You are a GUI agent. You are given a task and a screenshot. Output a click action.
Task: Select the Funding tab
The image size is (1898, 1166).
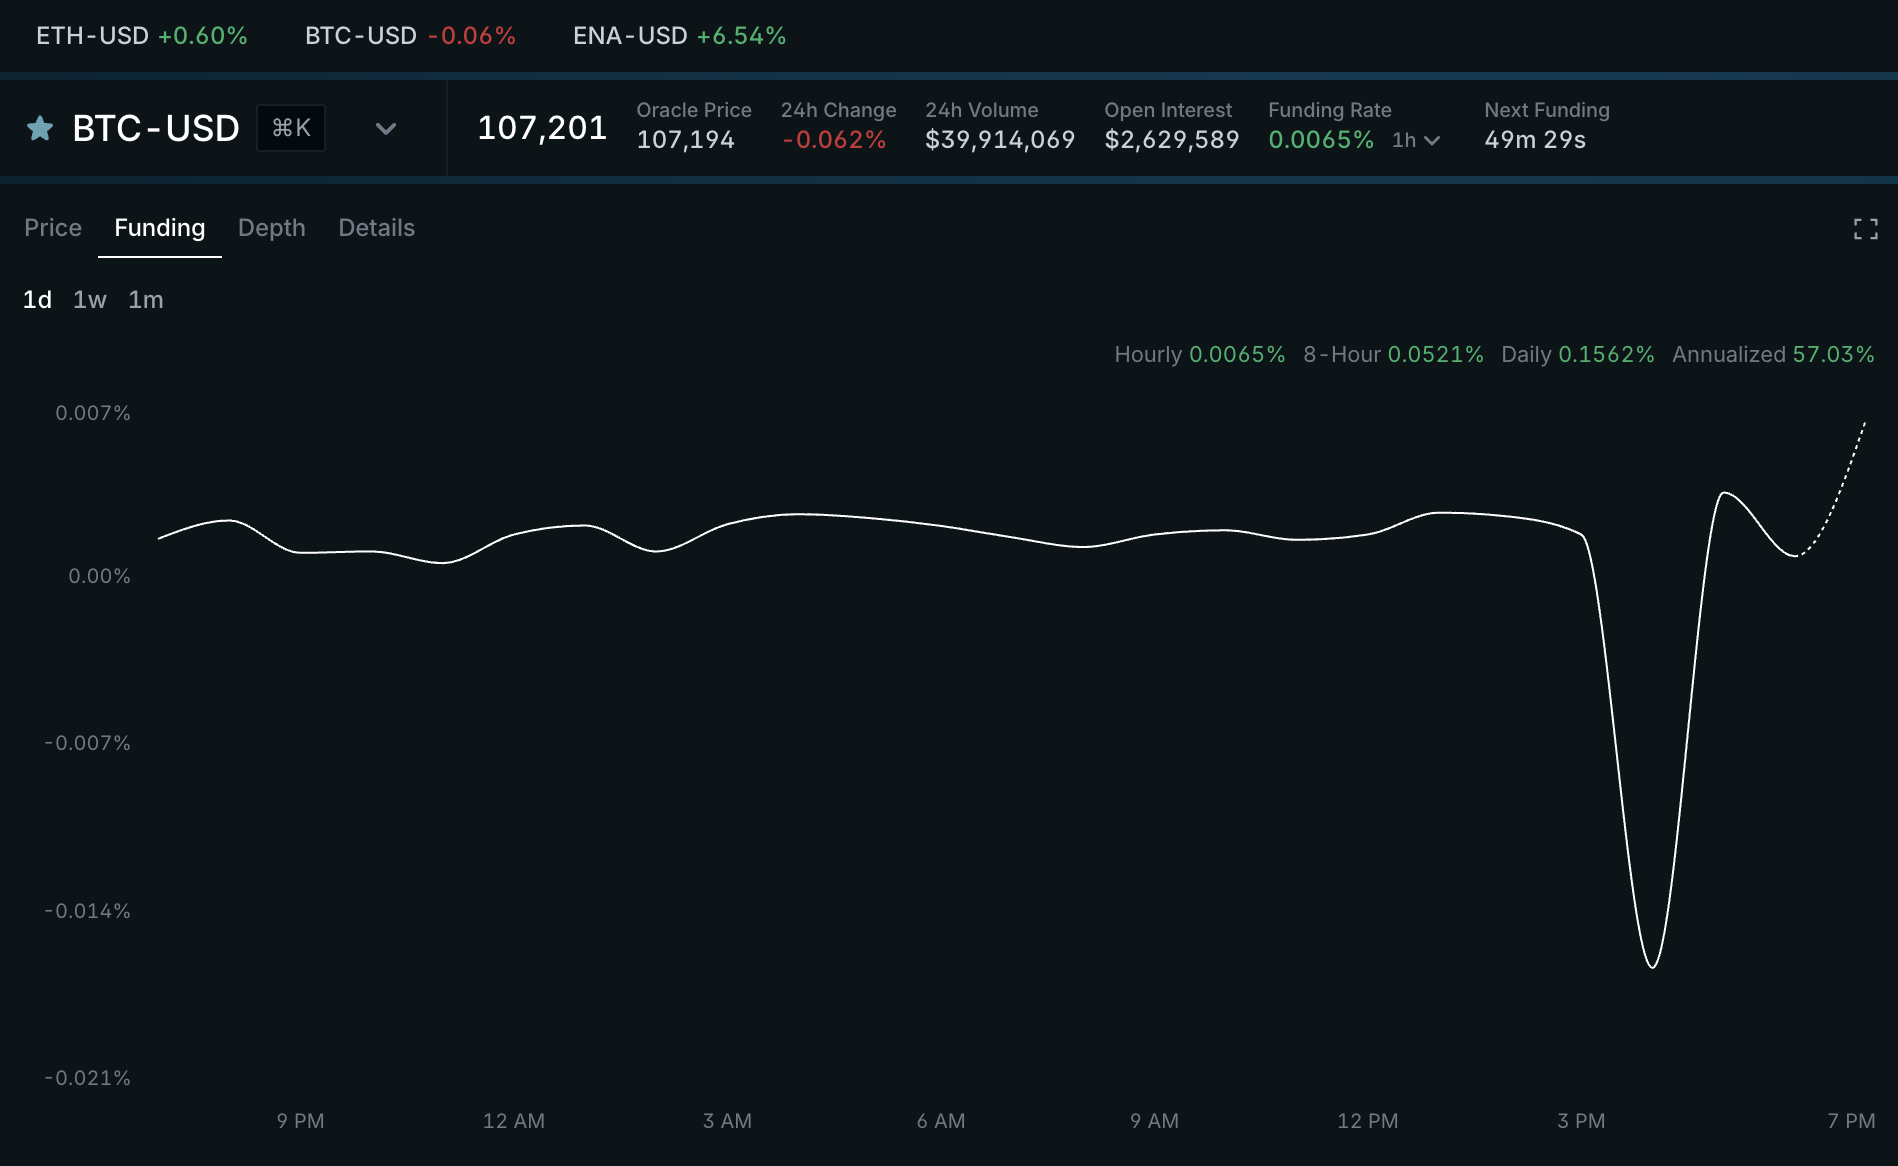(x=160, y=228)
